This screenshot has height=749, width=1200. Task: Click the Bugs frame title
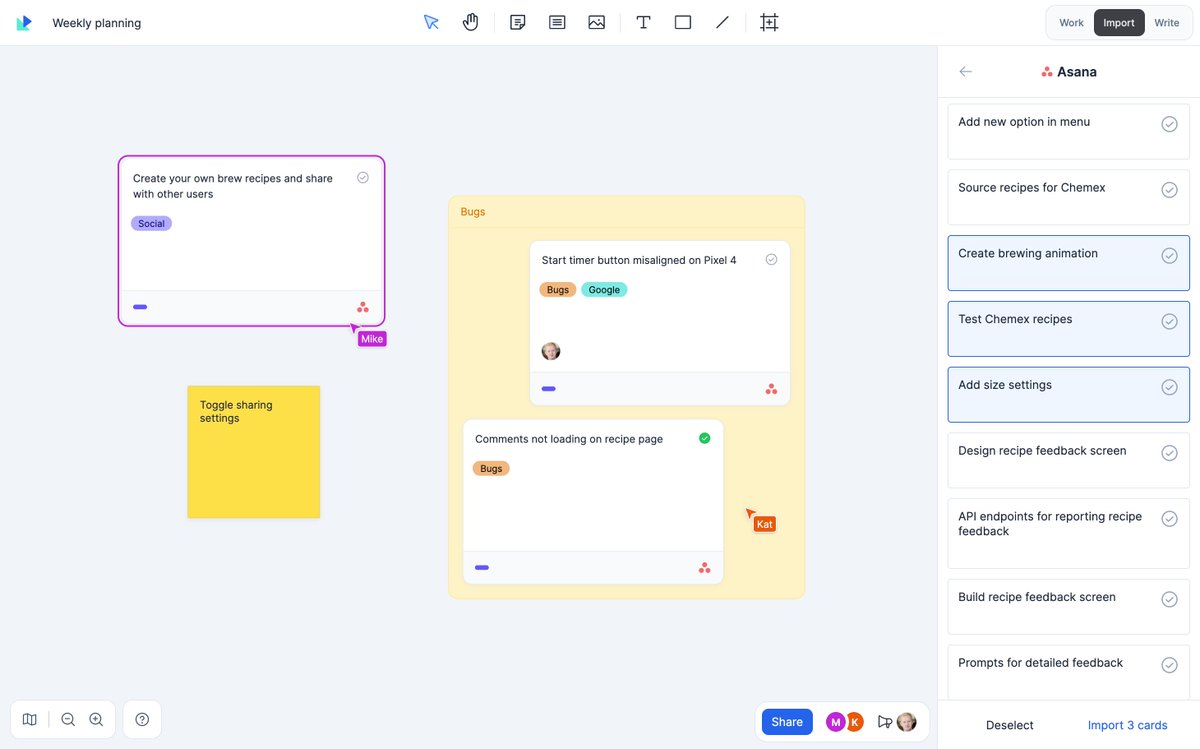pos(473,212)
